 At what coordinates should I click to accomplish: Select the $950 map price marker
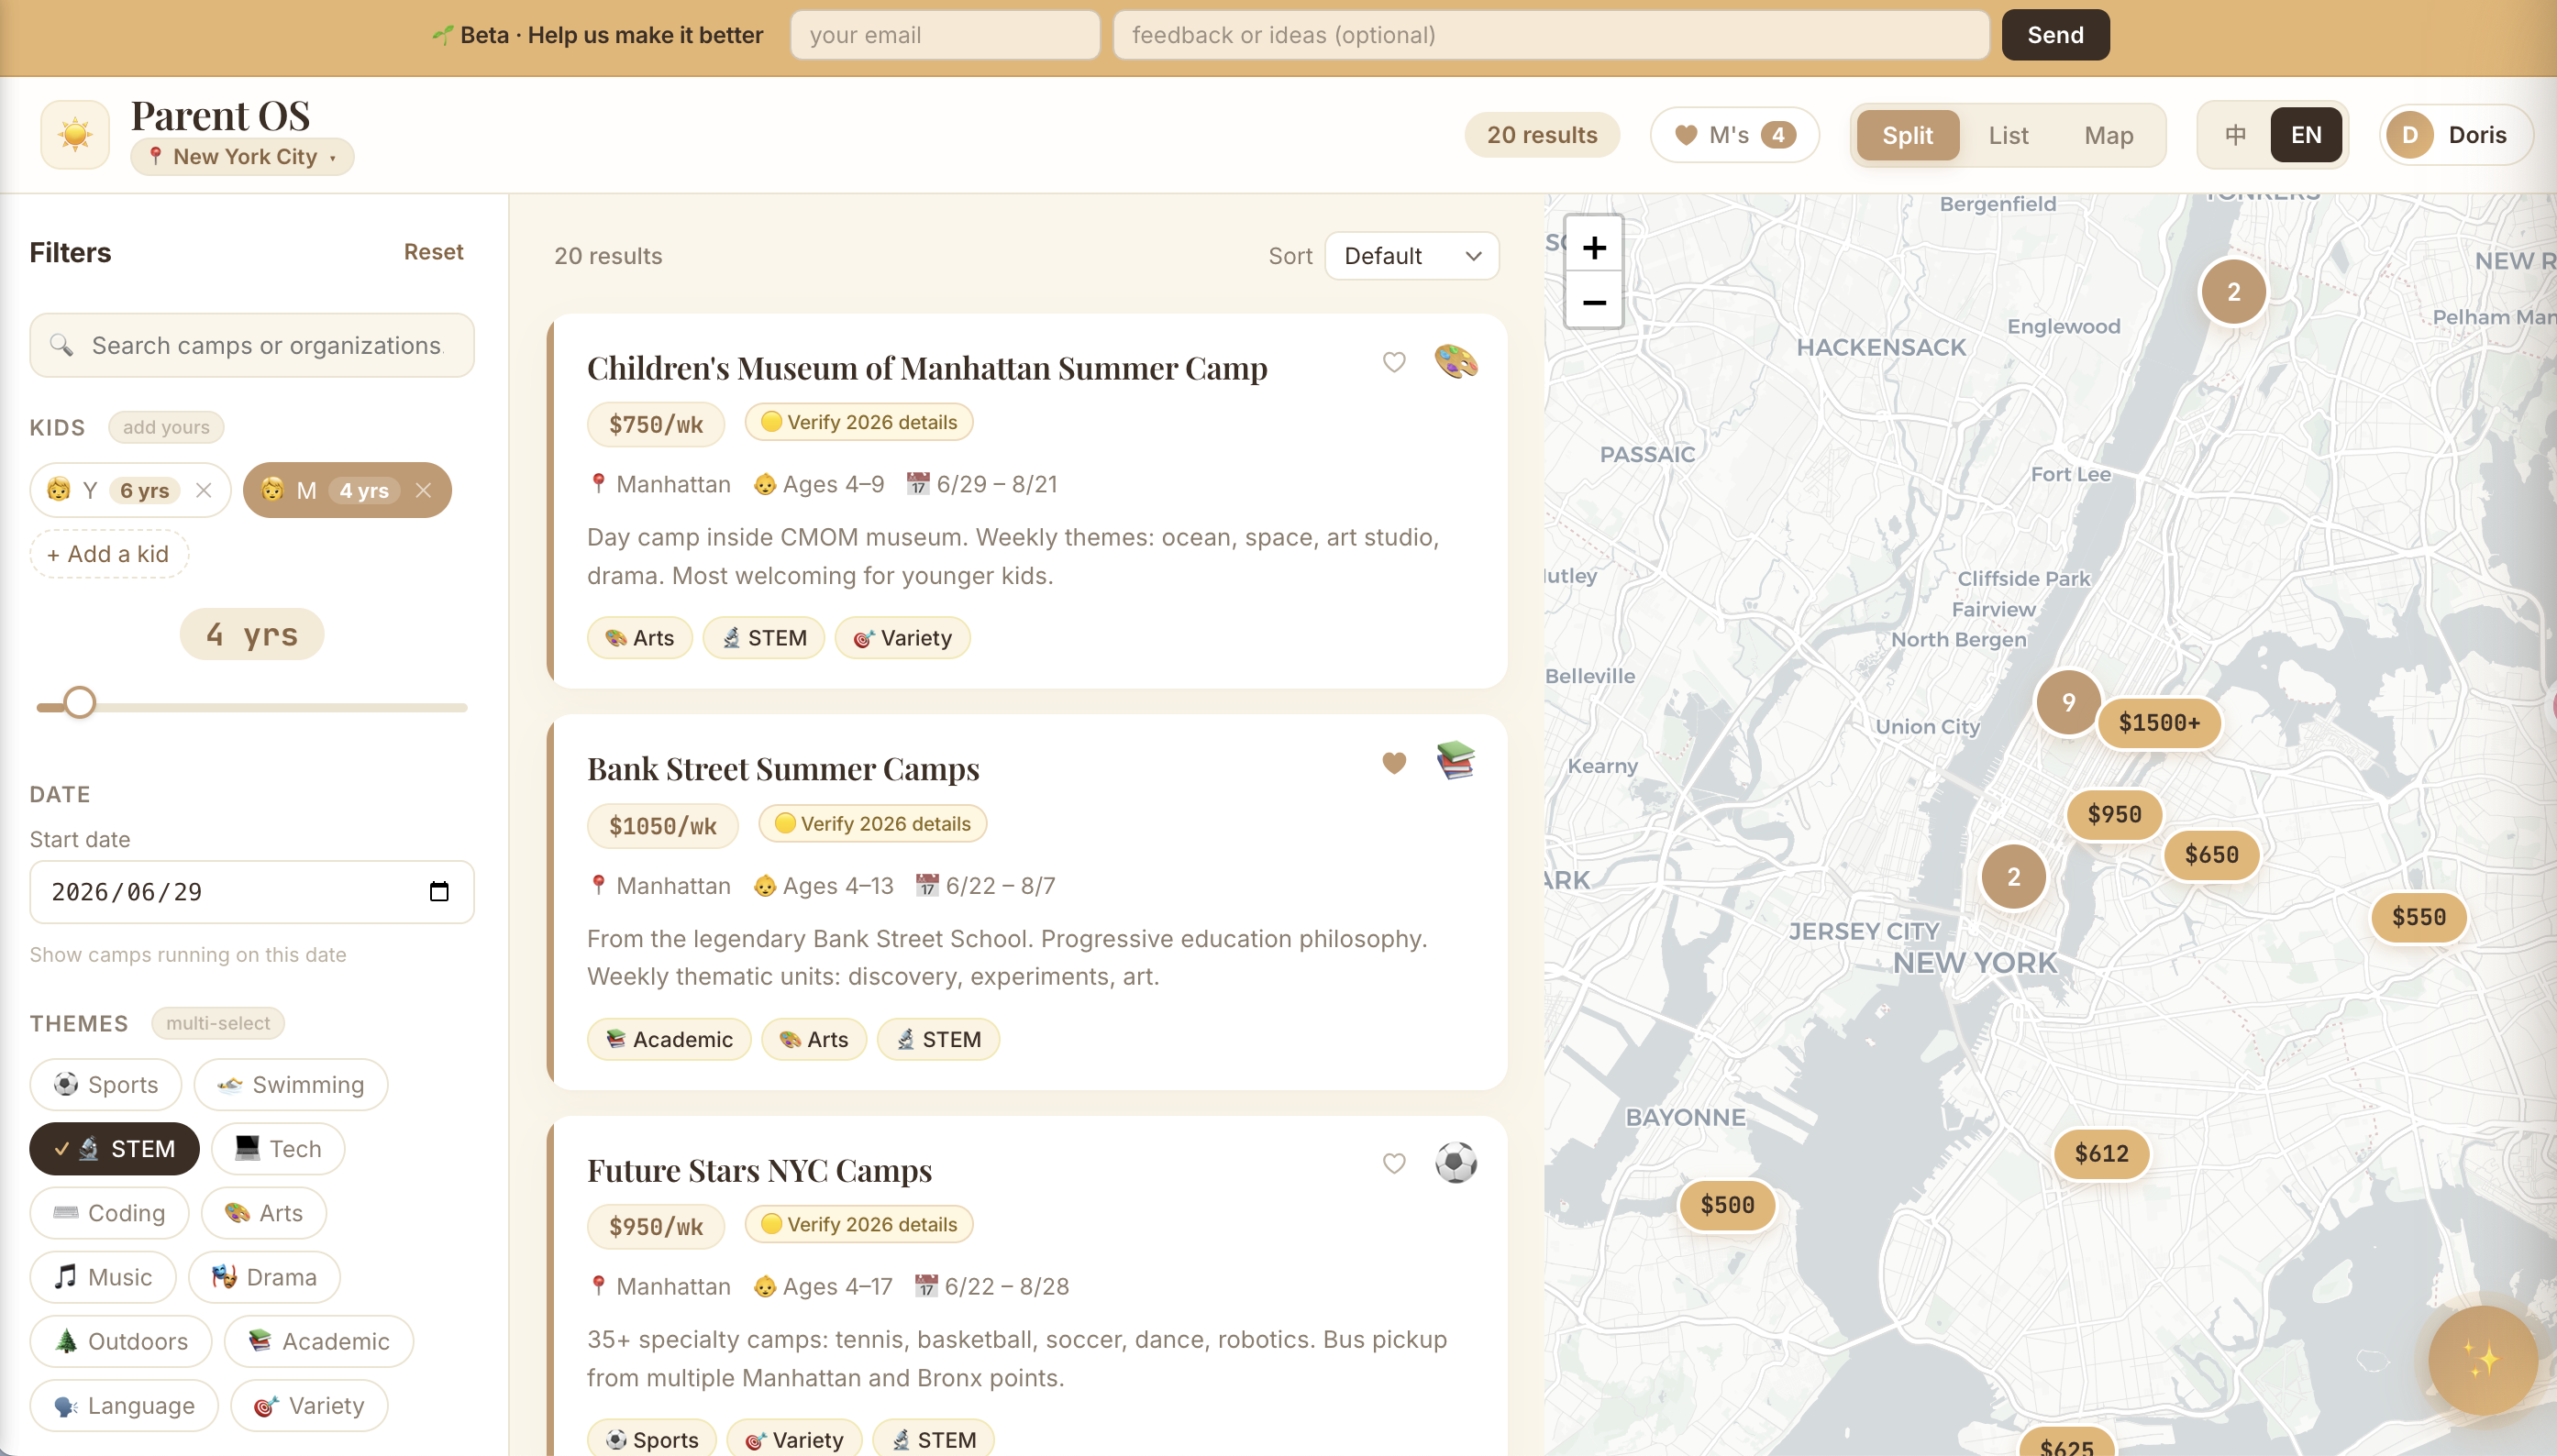tap(2114, 814)
